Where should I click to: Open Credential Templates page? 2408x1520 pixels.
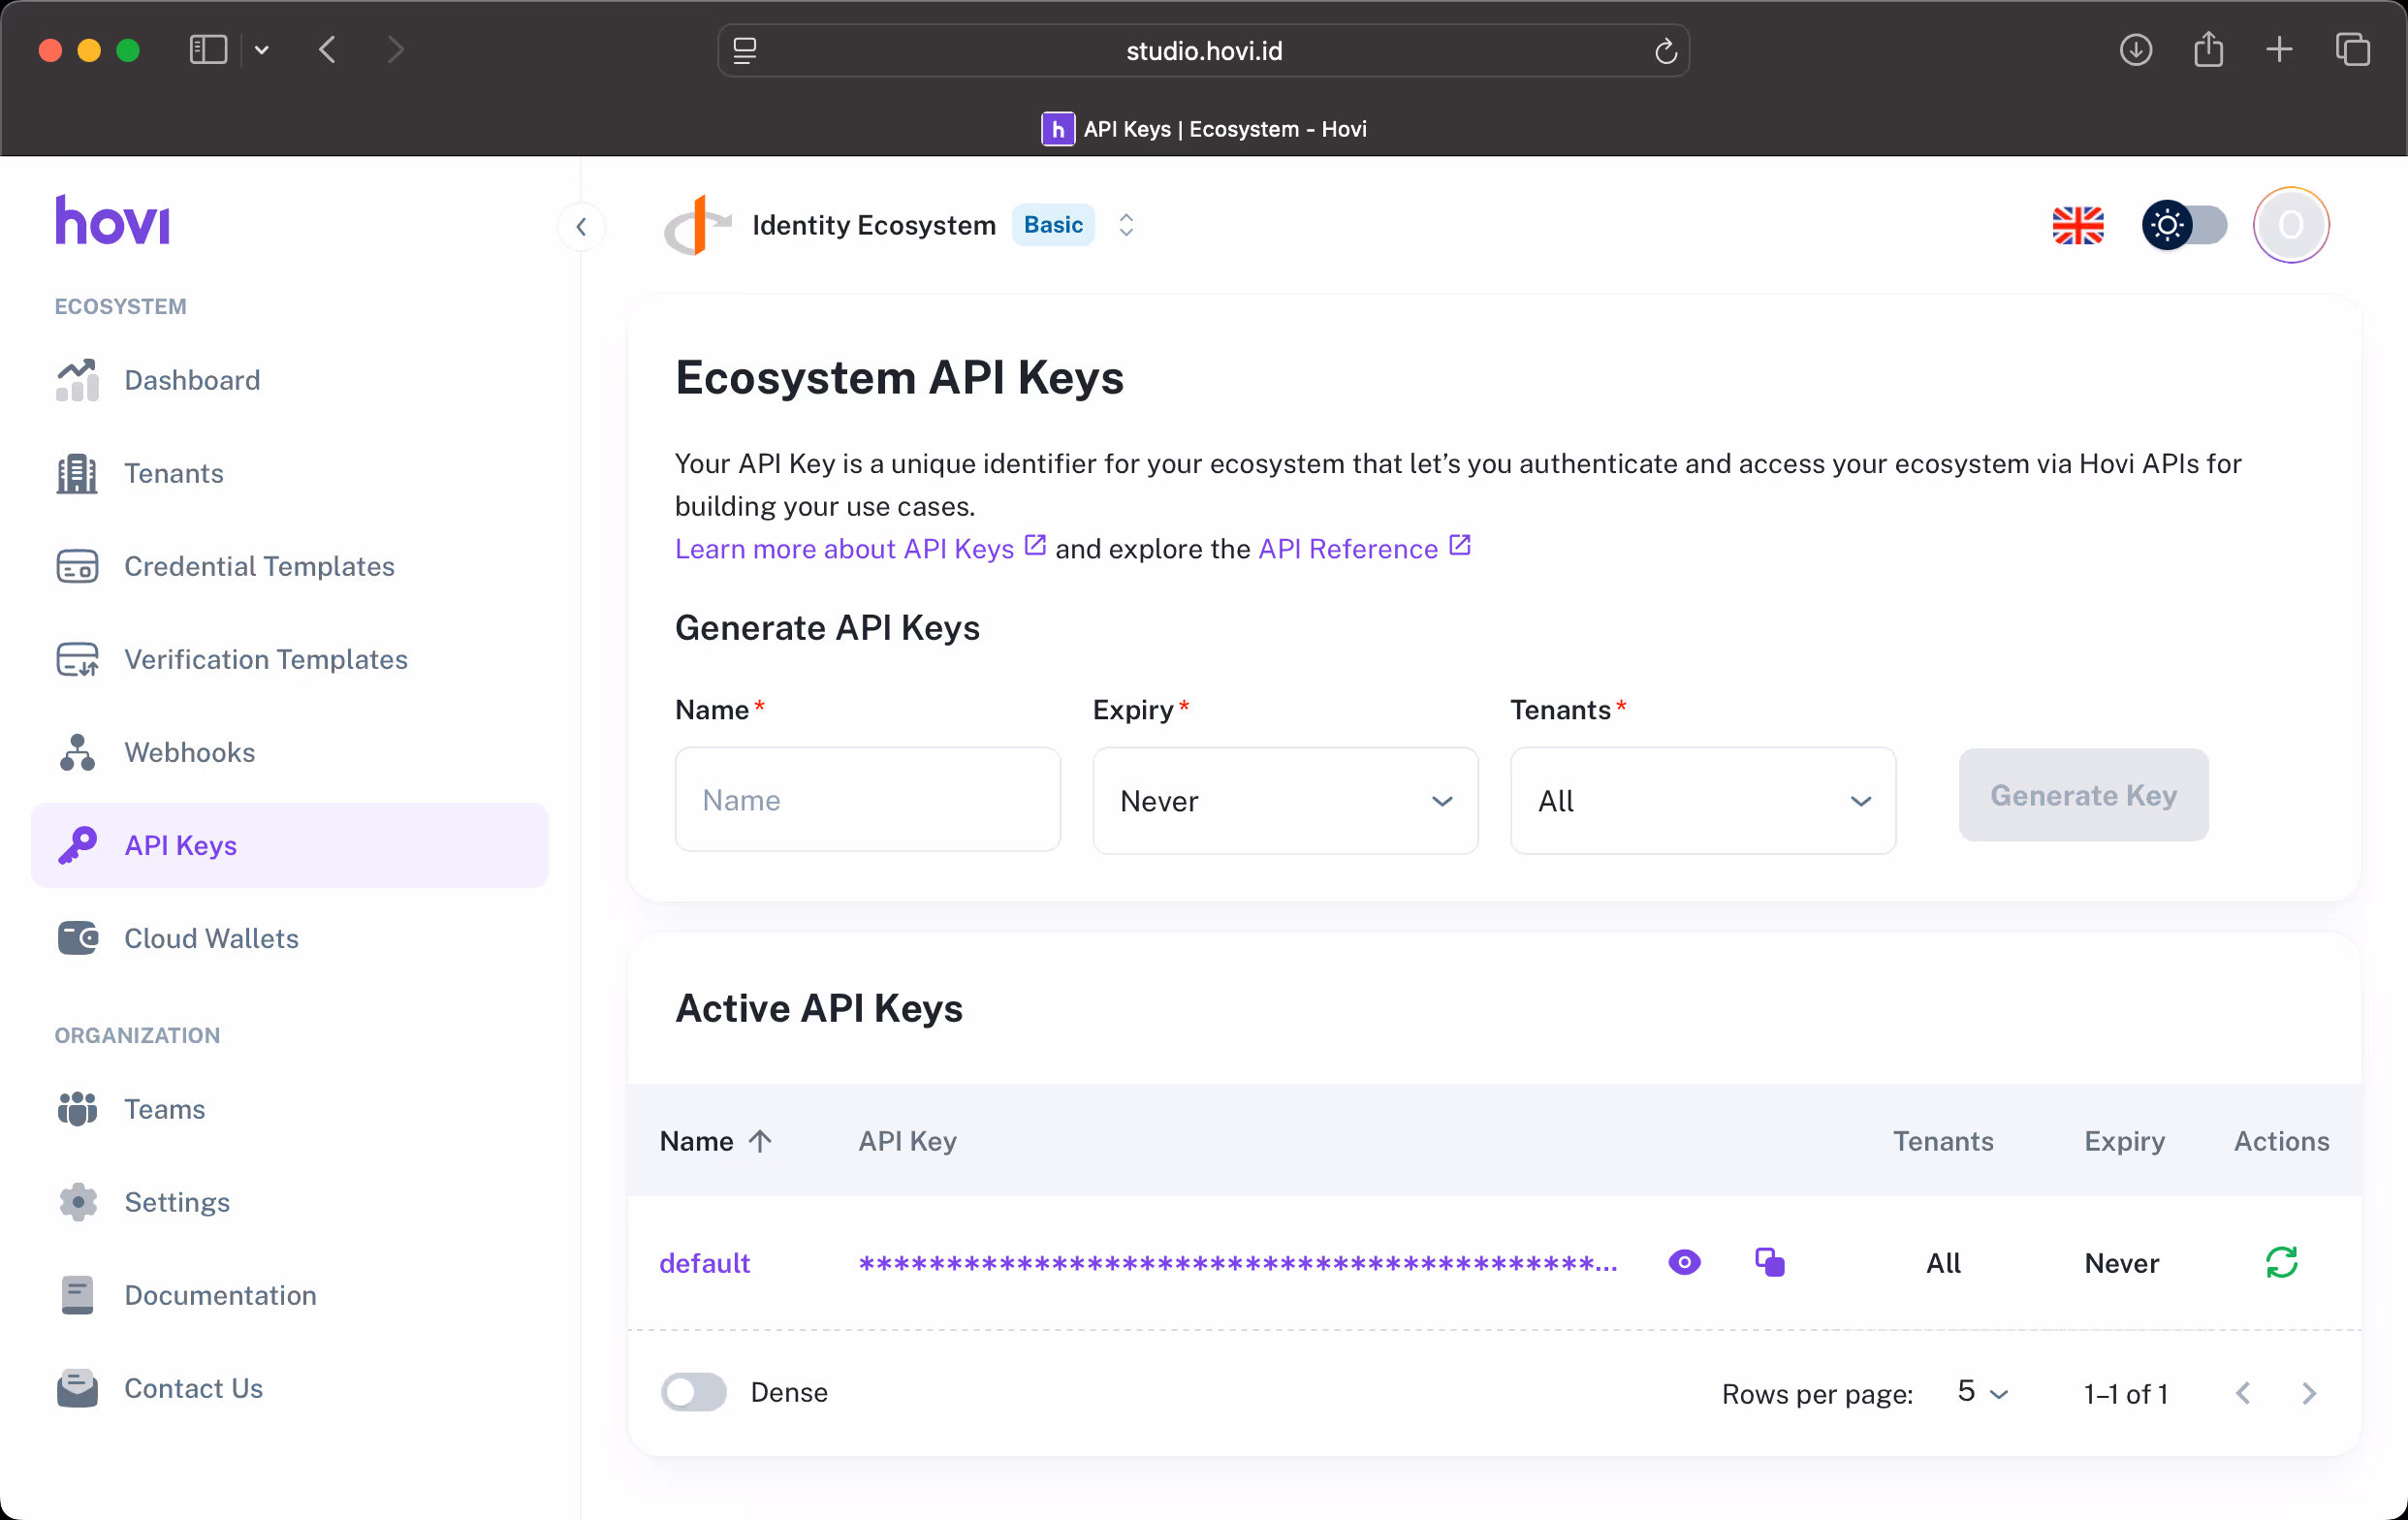pos(290,566)
